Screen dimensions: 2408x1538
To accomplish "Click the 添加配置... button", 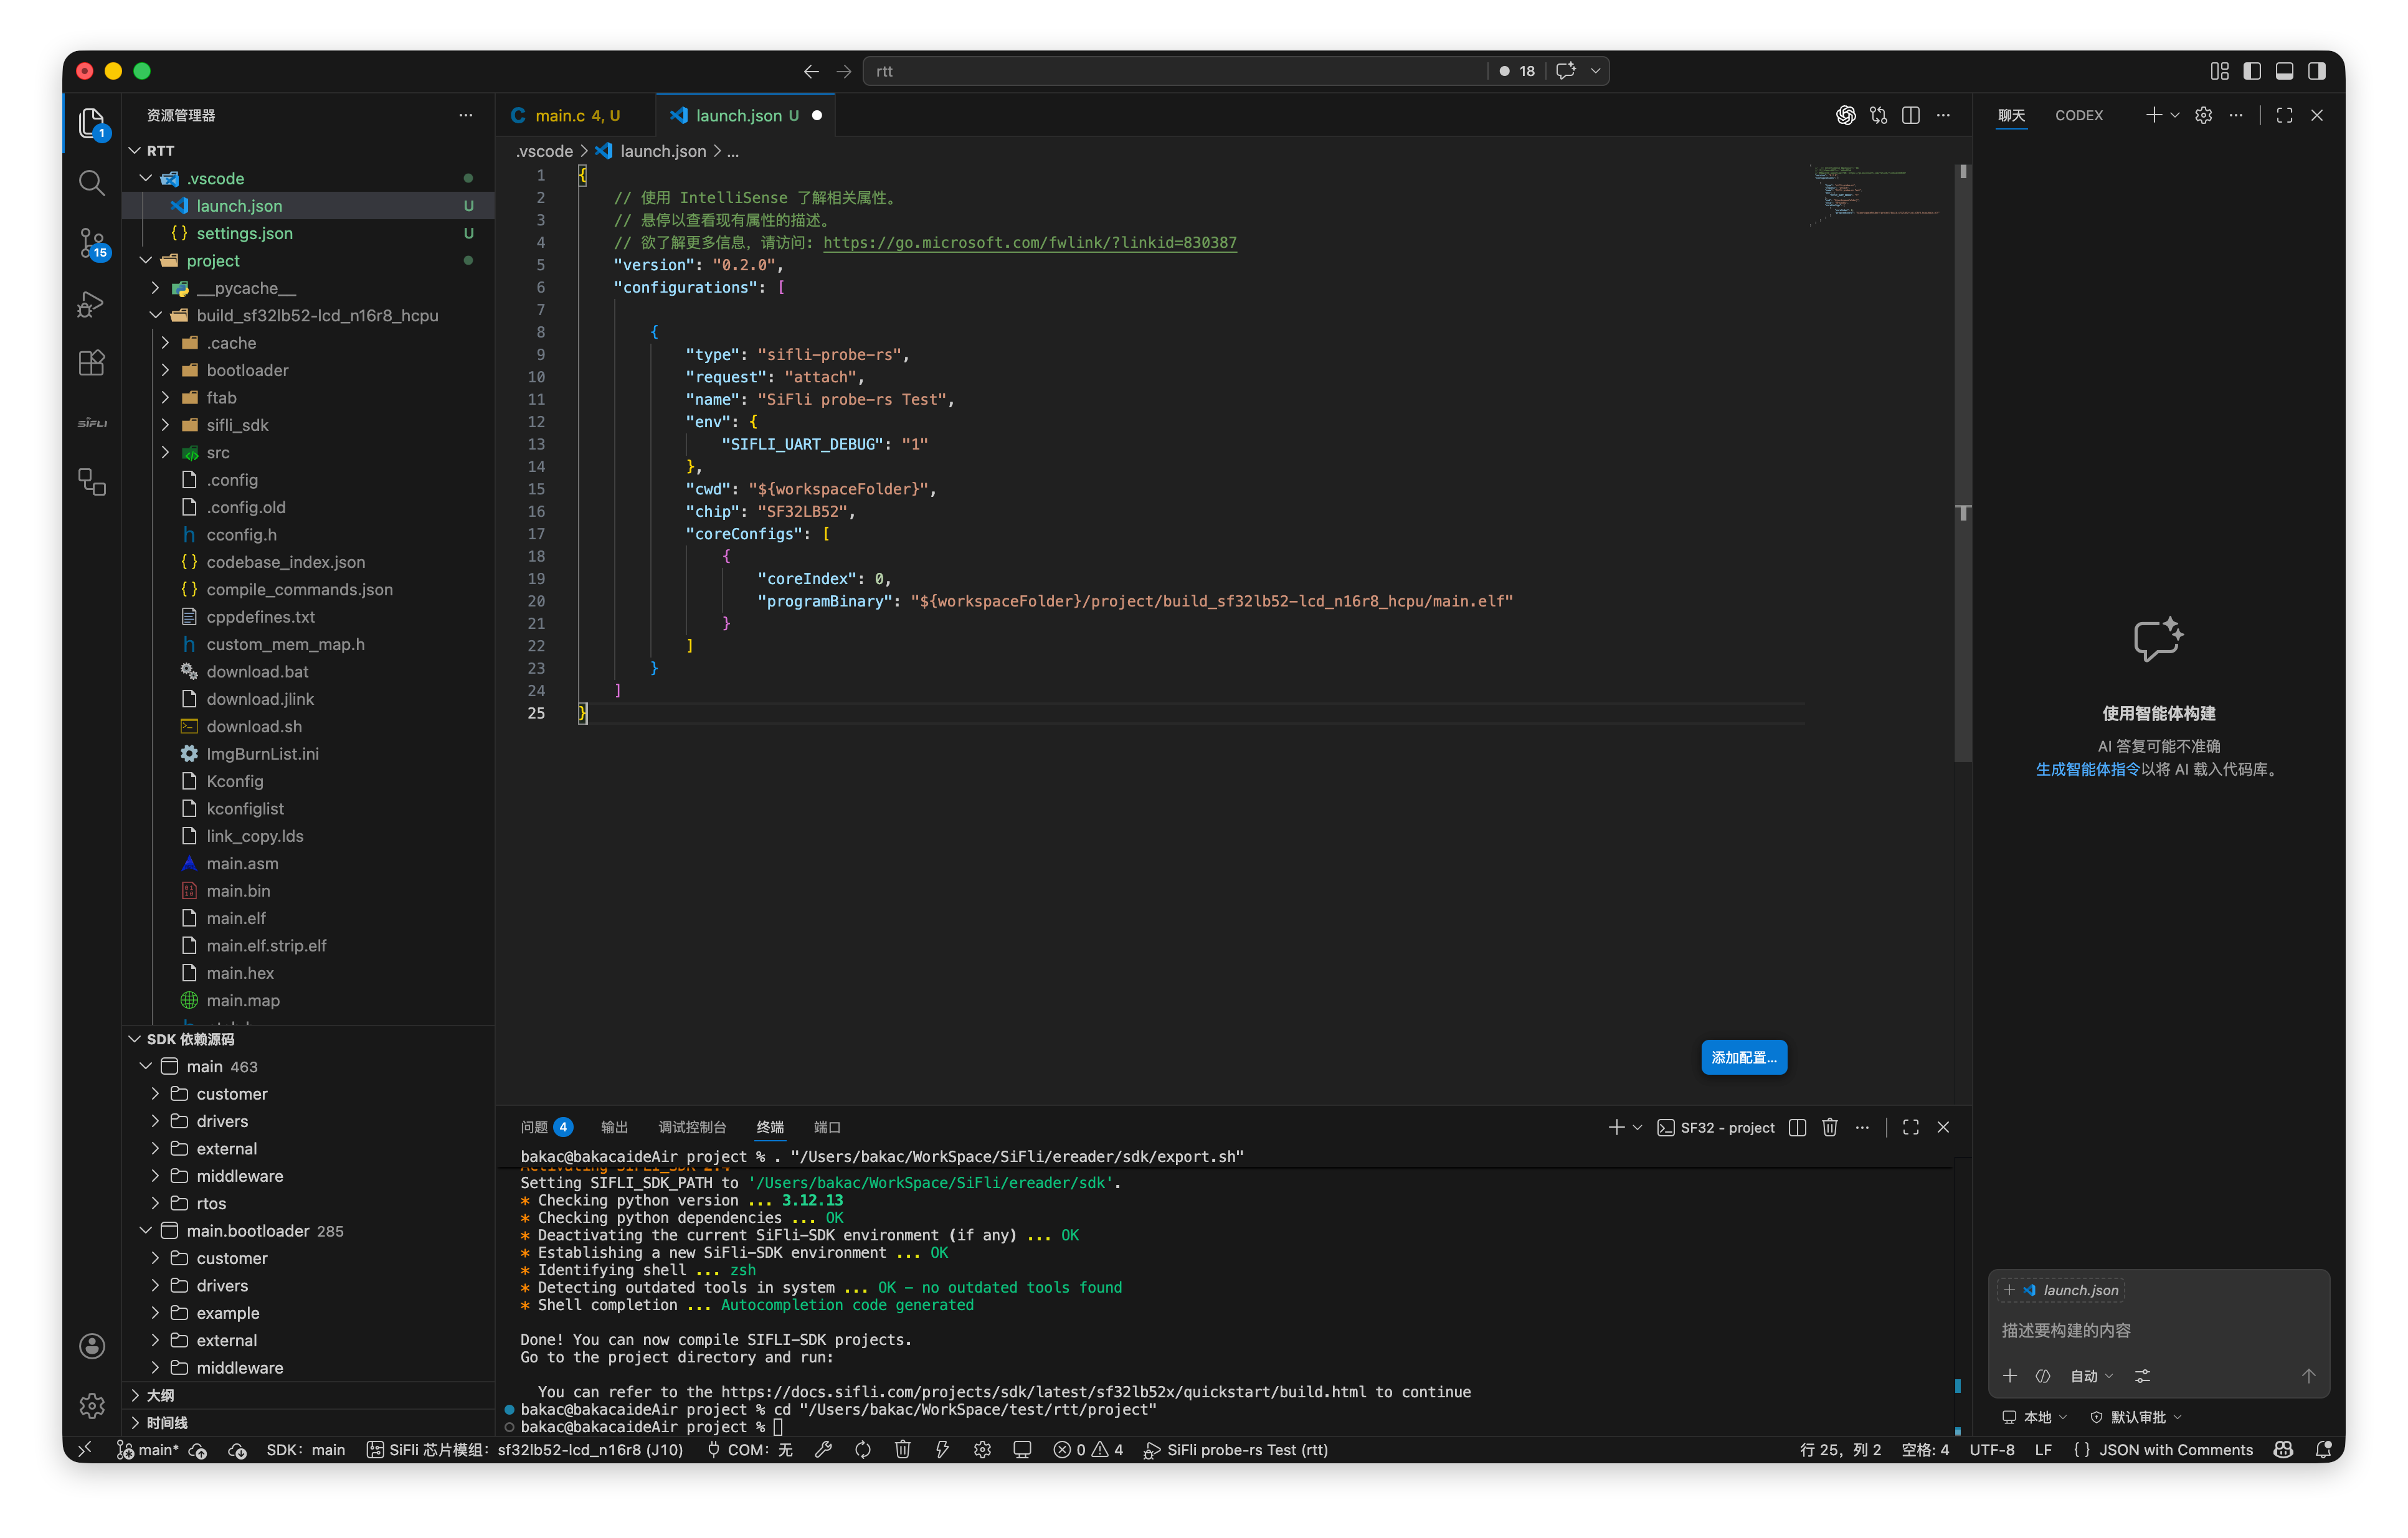I will pyautogui.click(x=1743, y=1057).
